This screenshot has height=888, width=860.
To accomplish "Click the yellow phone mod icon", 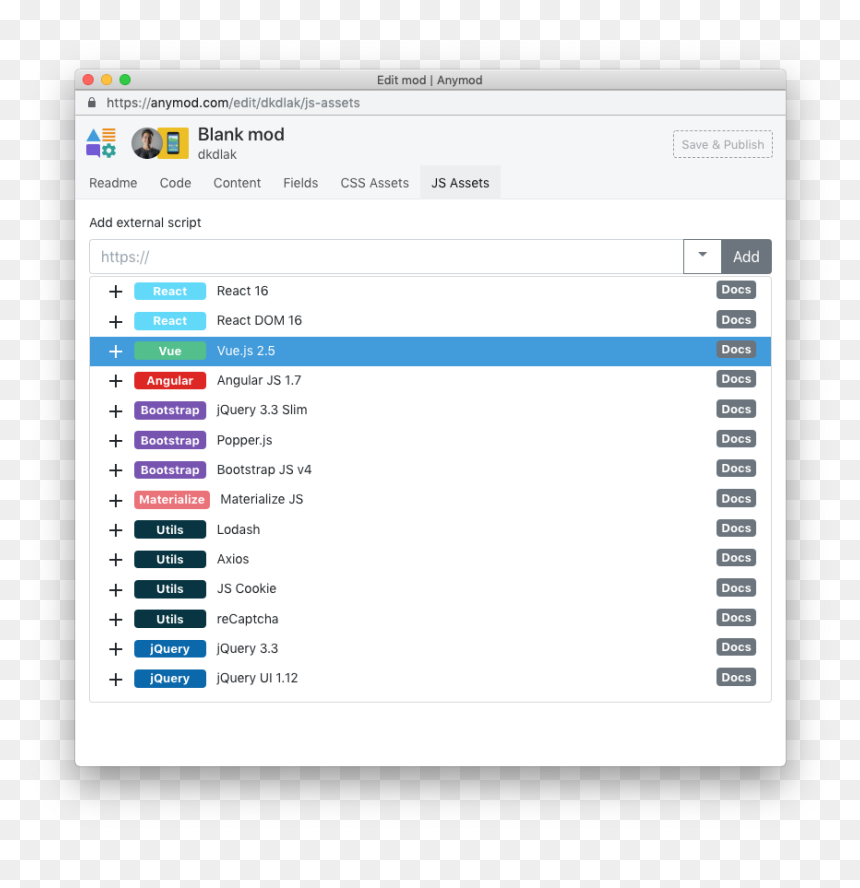I will coord(173,143).
